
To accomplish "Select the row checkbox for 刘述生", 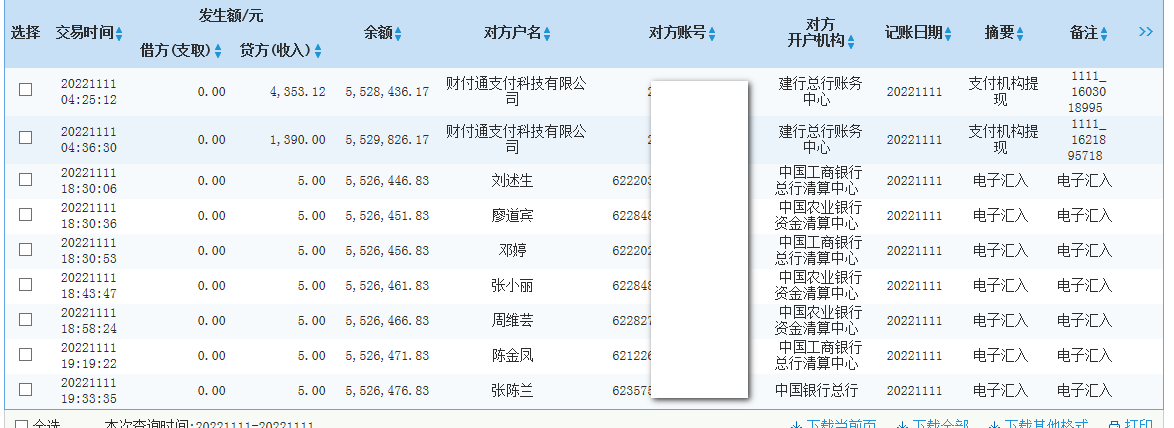I will click(x=25, y=180).
